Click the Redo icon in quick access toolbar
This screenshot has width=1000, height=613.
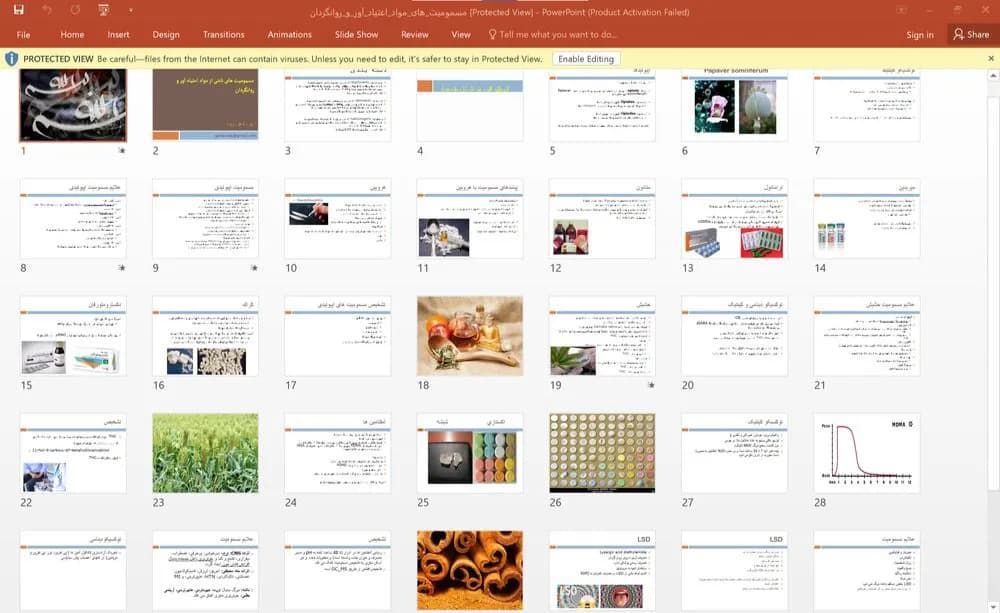(75, 10)
